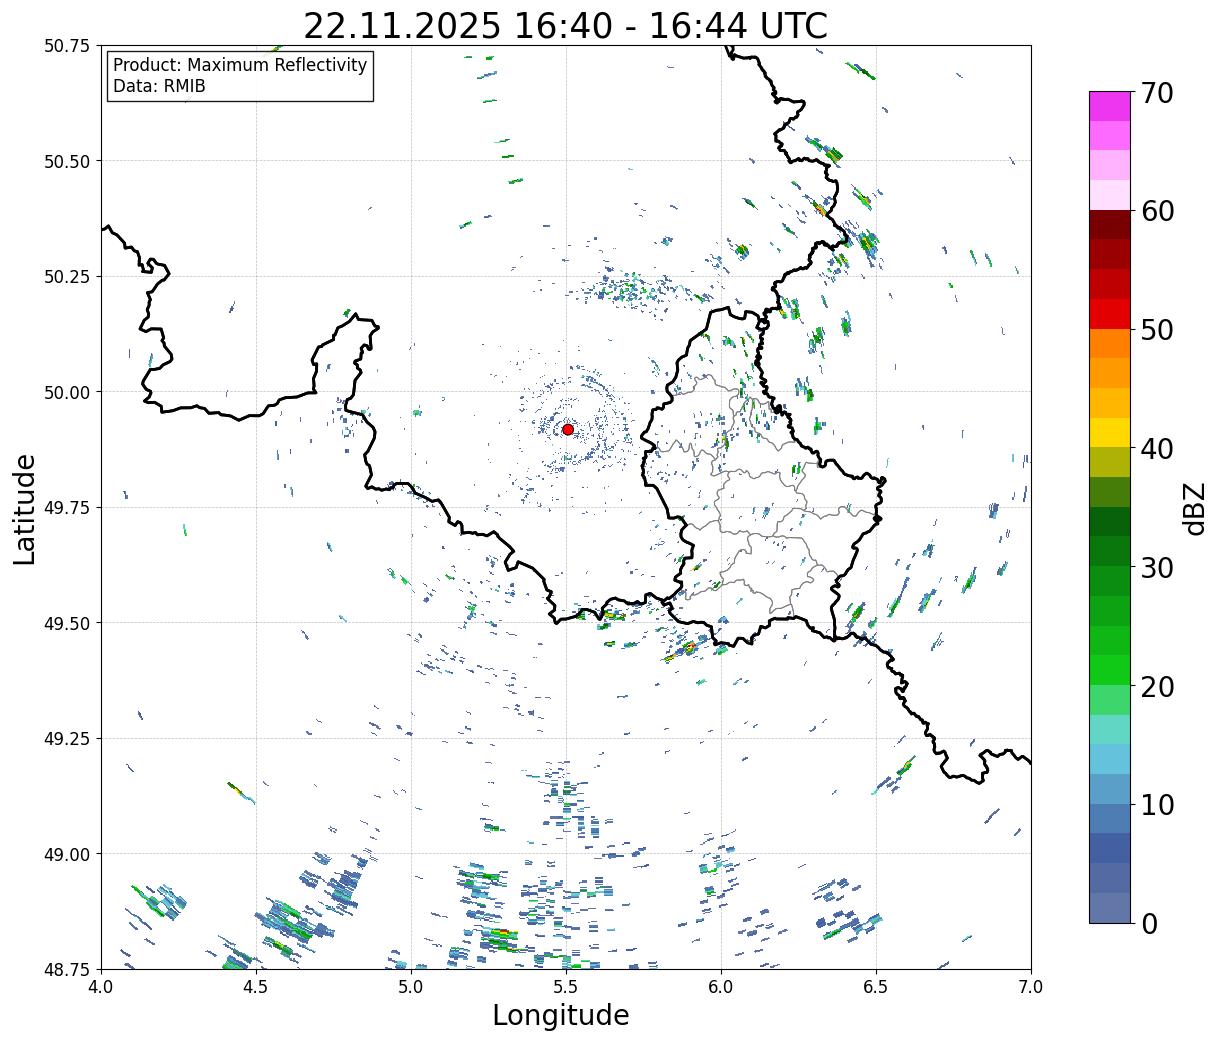Click the longitude tick label '7.0'
1219x1040 pixels.
point(1031,987)
